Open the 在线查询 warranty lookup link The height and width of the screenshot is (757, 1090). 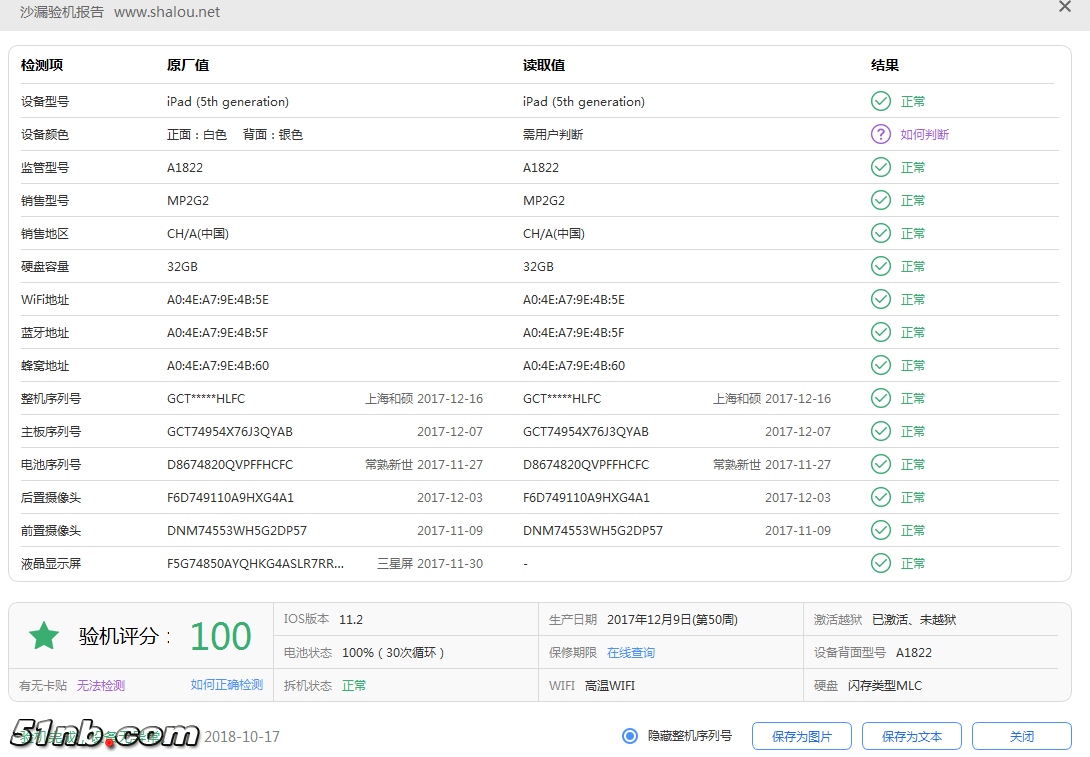click(x=631, y=653)
